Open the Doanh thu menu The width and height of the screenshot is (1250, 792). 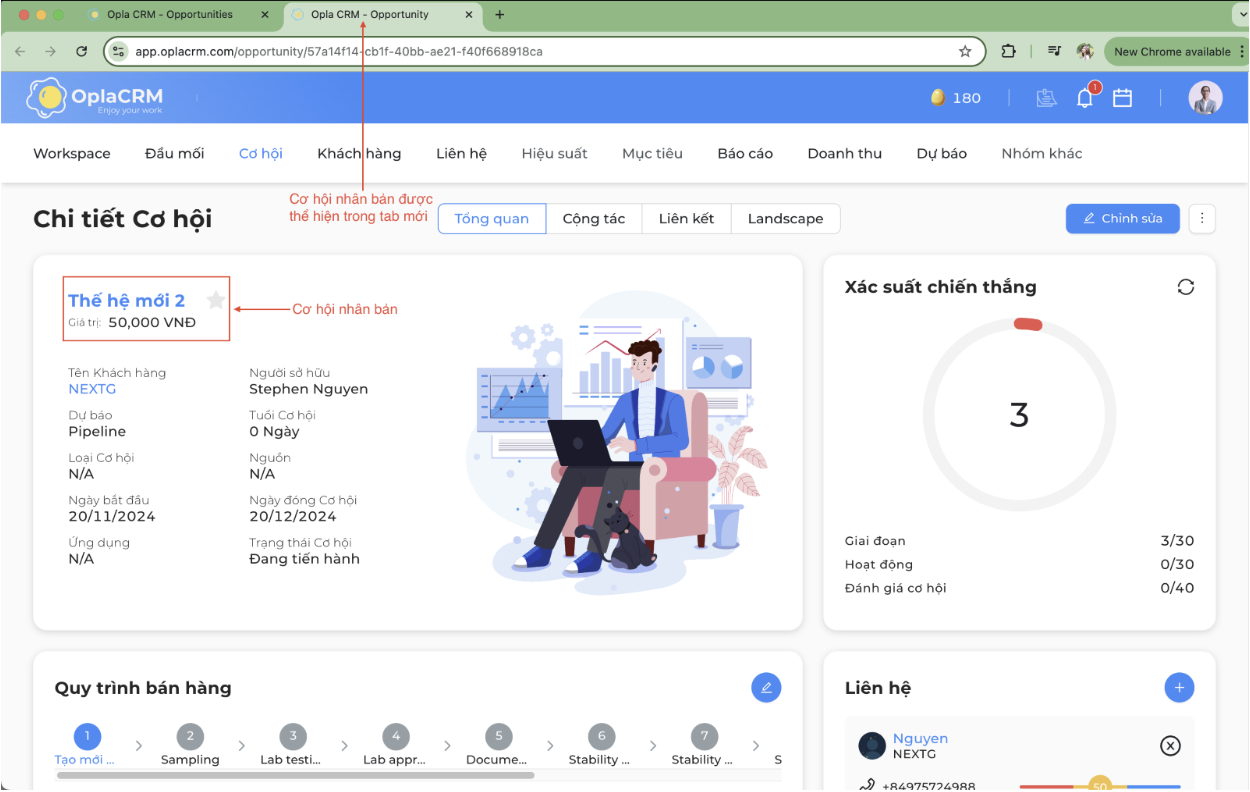845,153
